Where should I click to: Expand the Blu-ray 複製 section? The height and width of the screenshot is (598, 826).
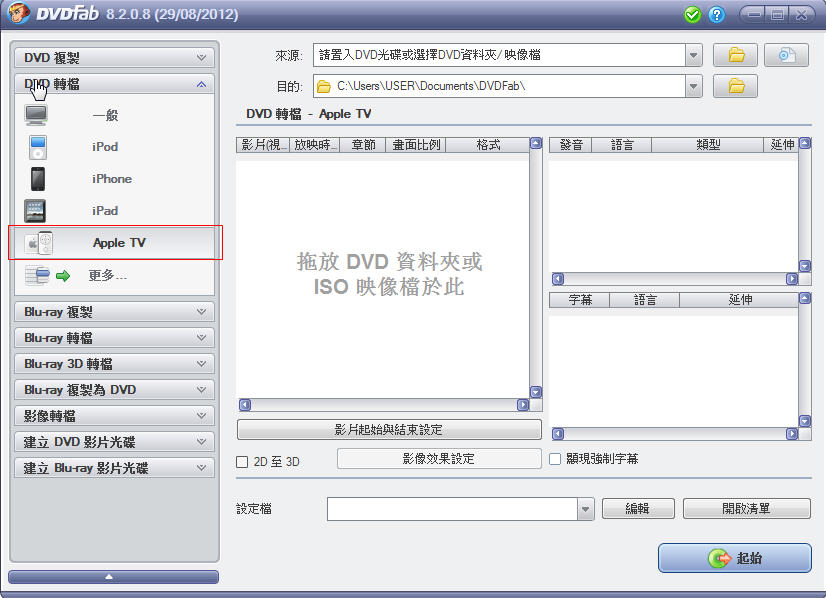114,312
